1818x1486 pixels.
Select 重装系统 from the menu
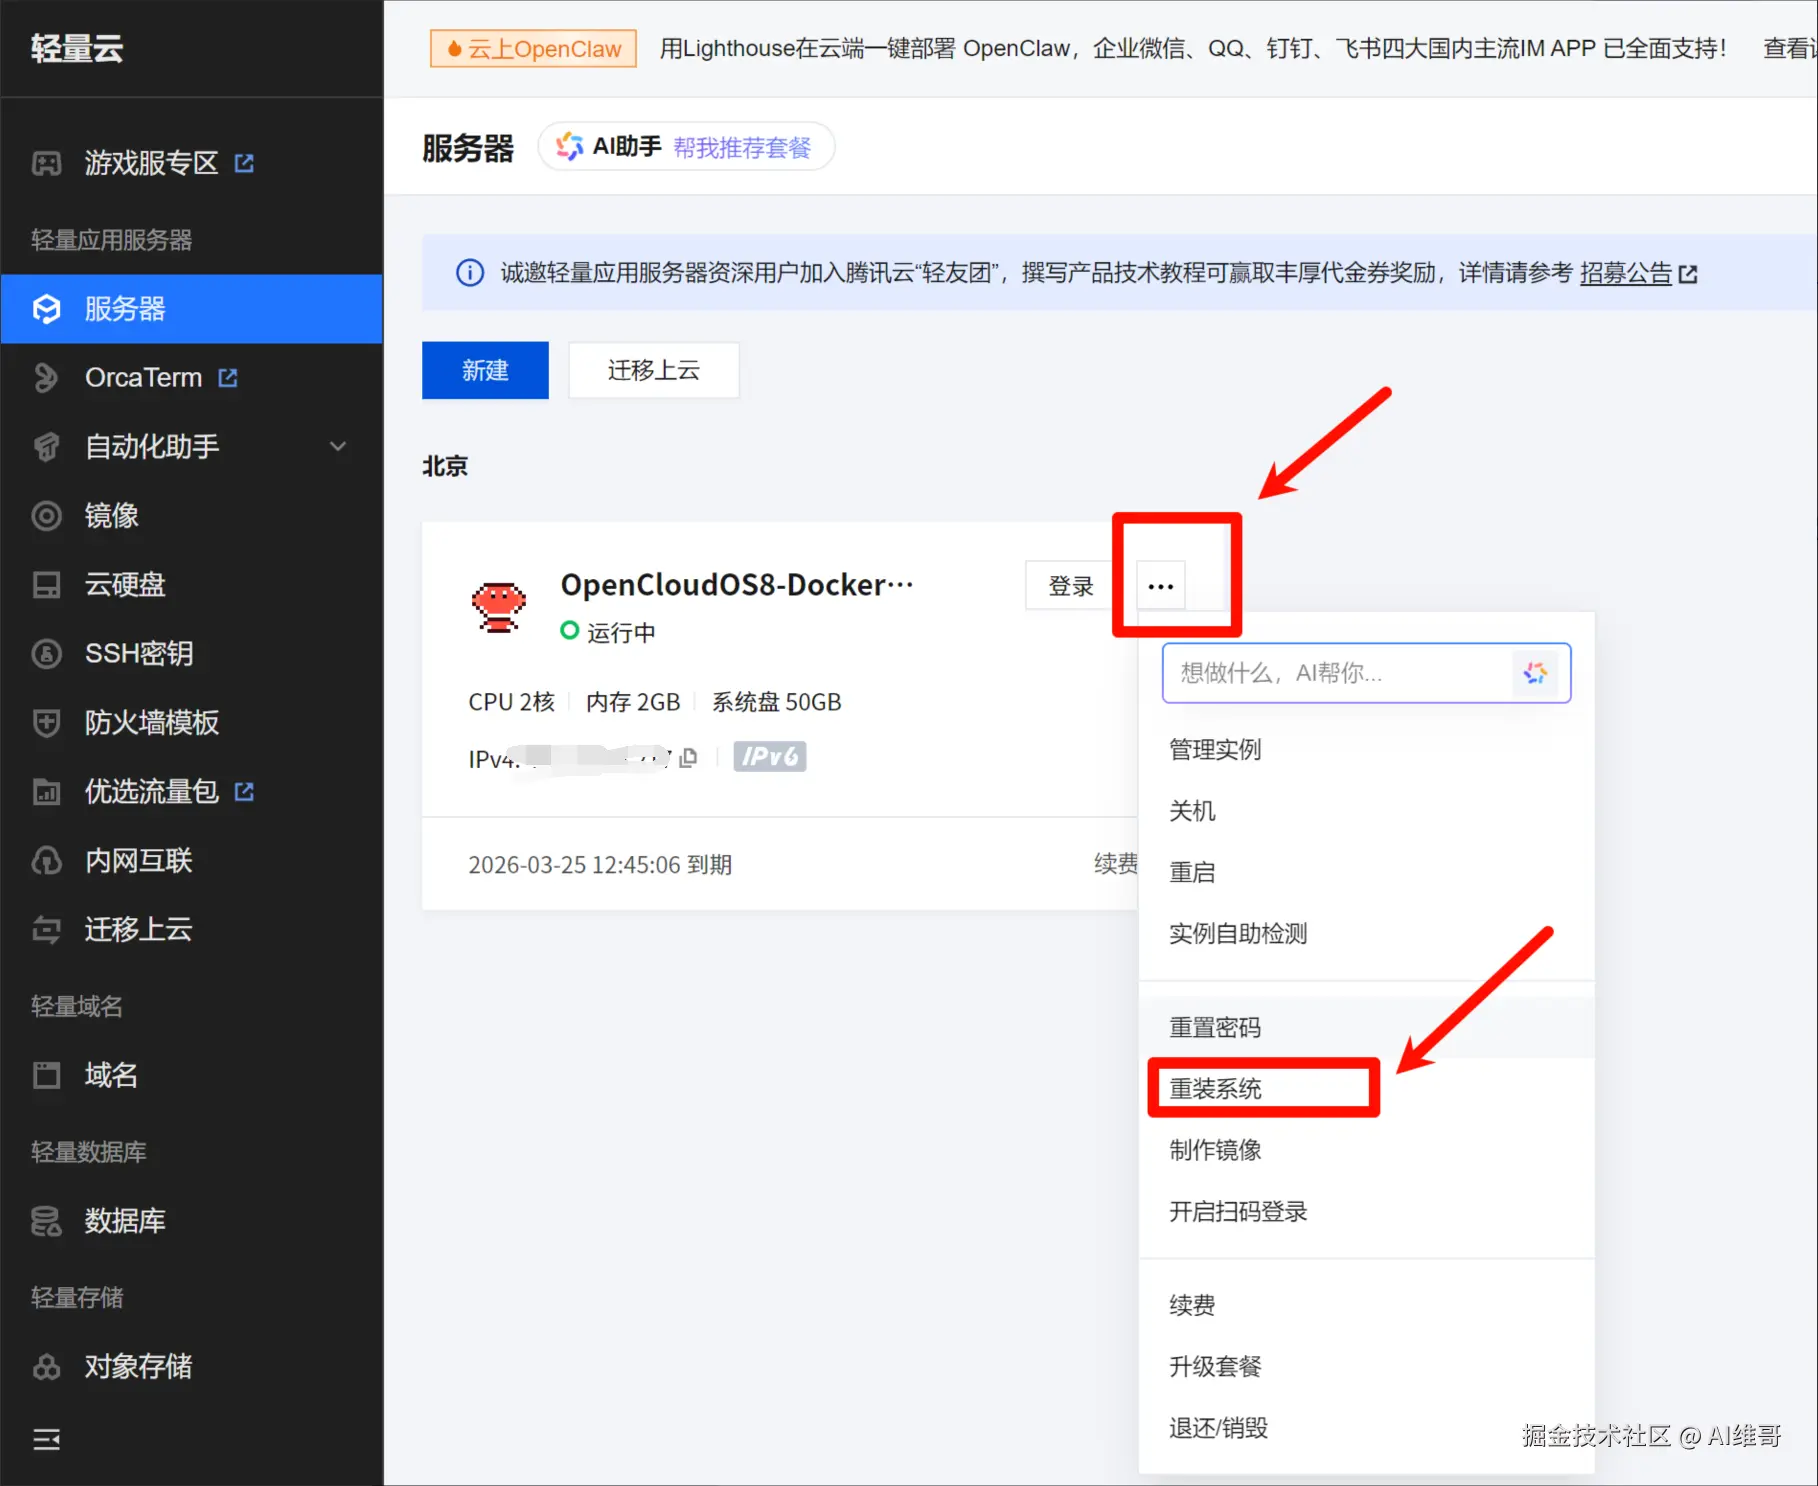(1366, 1089)
